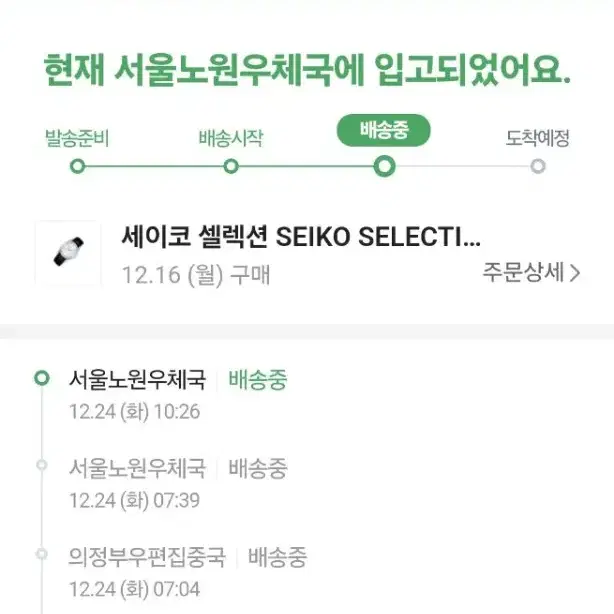Click the 배송시작 step label
Screen dimensions: 614x614
(231, 138)
